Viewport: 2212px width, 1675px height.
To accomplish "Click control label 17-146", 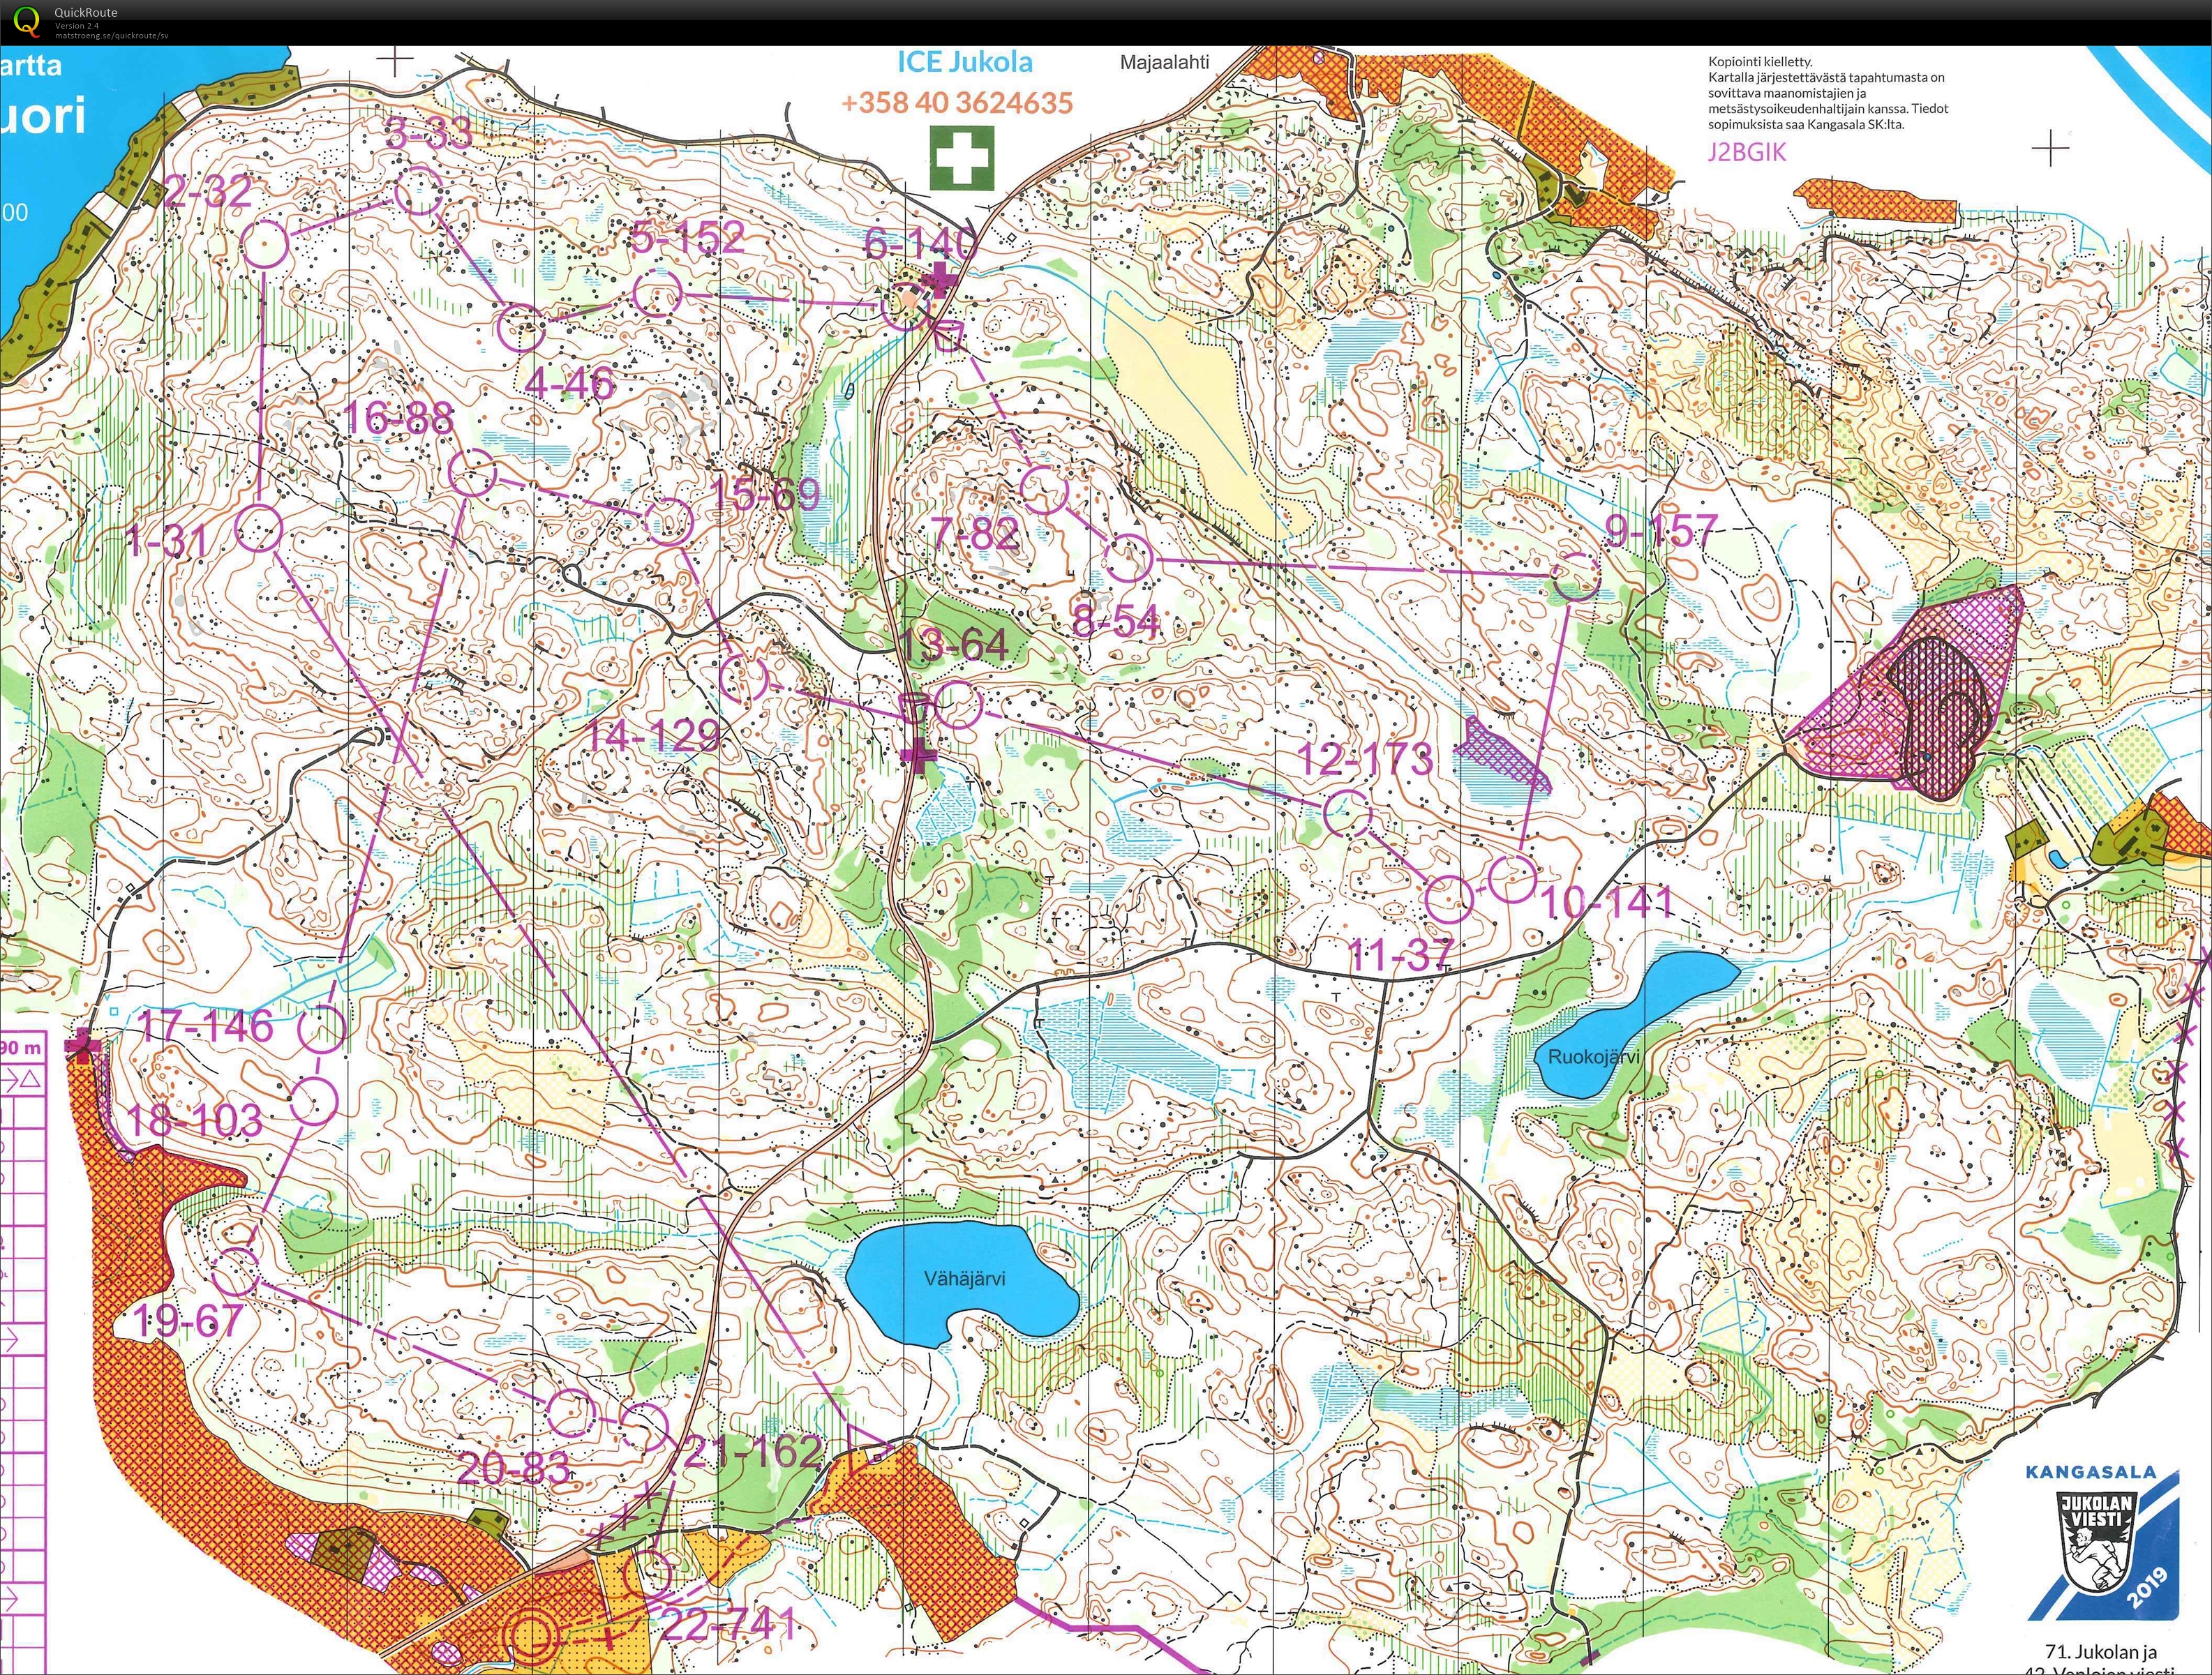I will [206, 1026].
